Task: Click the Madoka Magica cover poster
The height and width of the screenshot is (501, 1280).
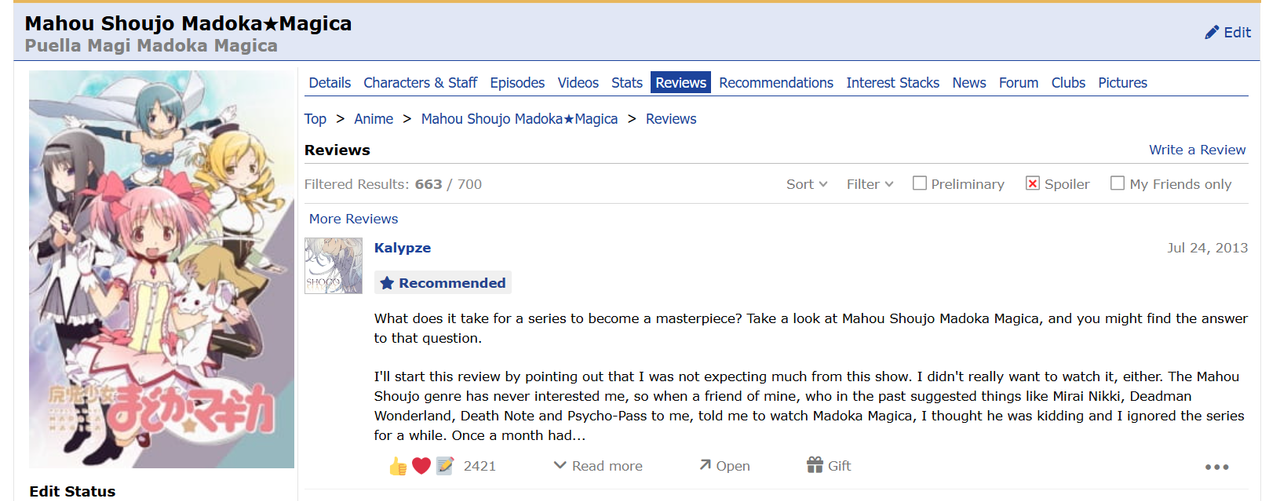Action: click(x=162, y=269)
